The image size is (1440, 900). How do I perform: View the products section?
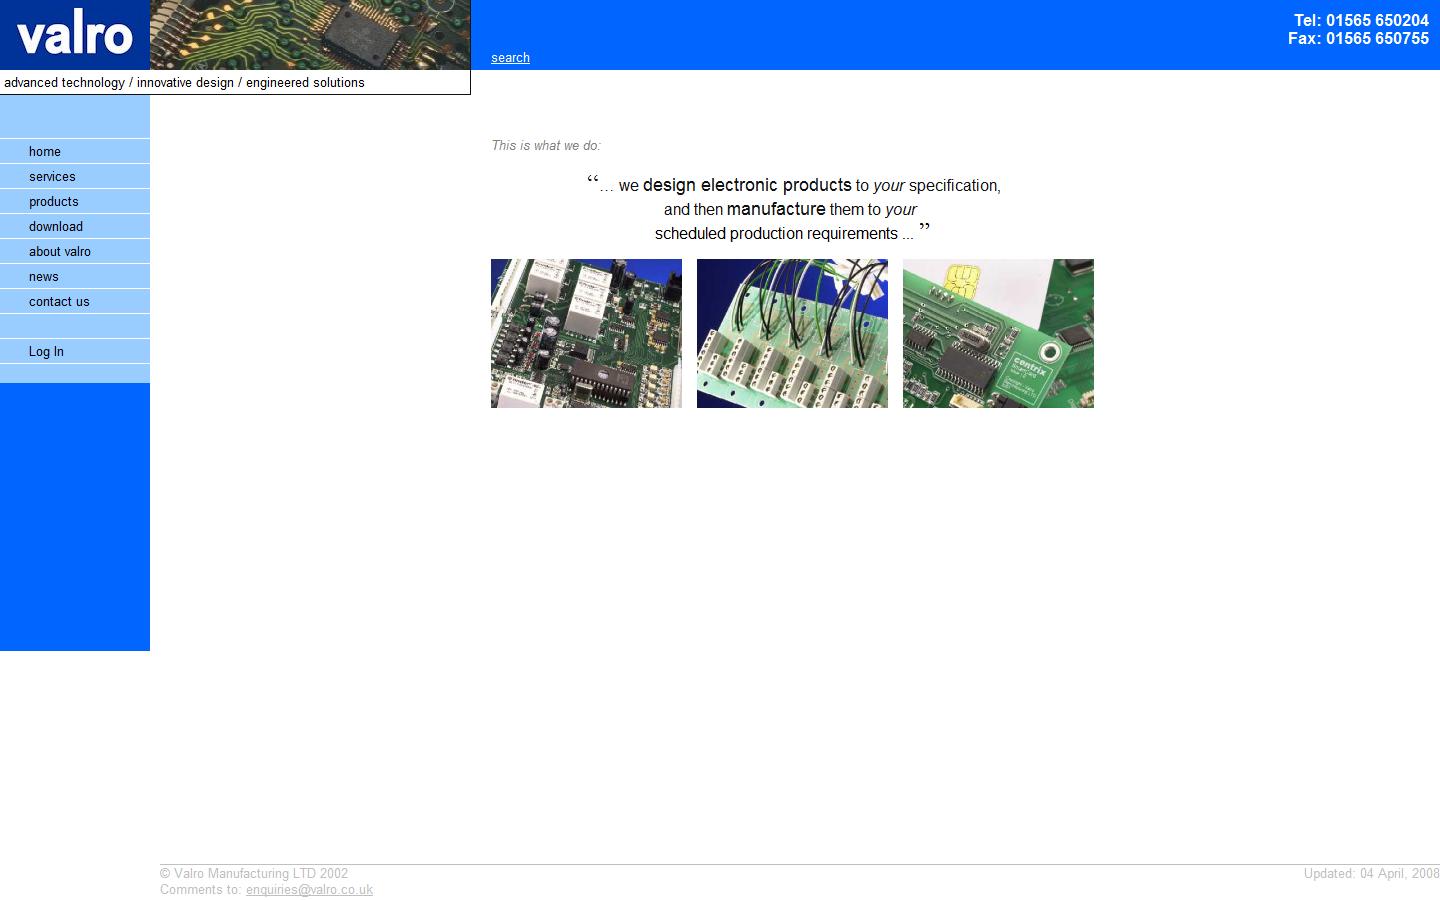point(53,201)
